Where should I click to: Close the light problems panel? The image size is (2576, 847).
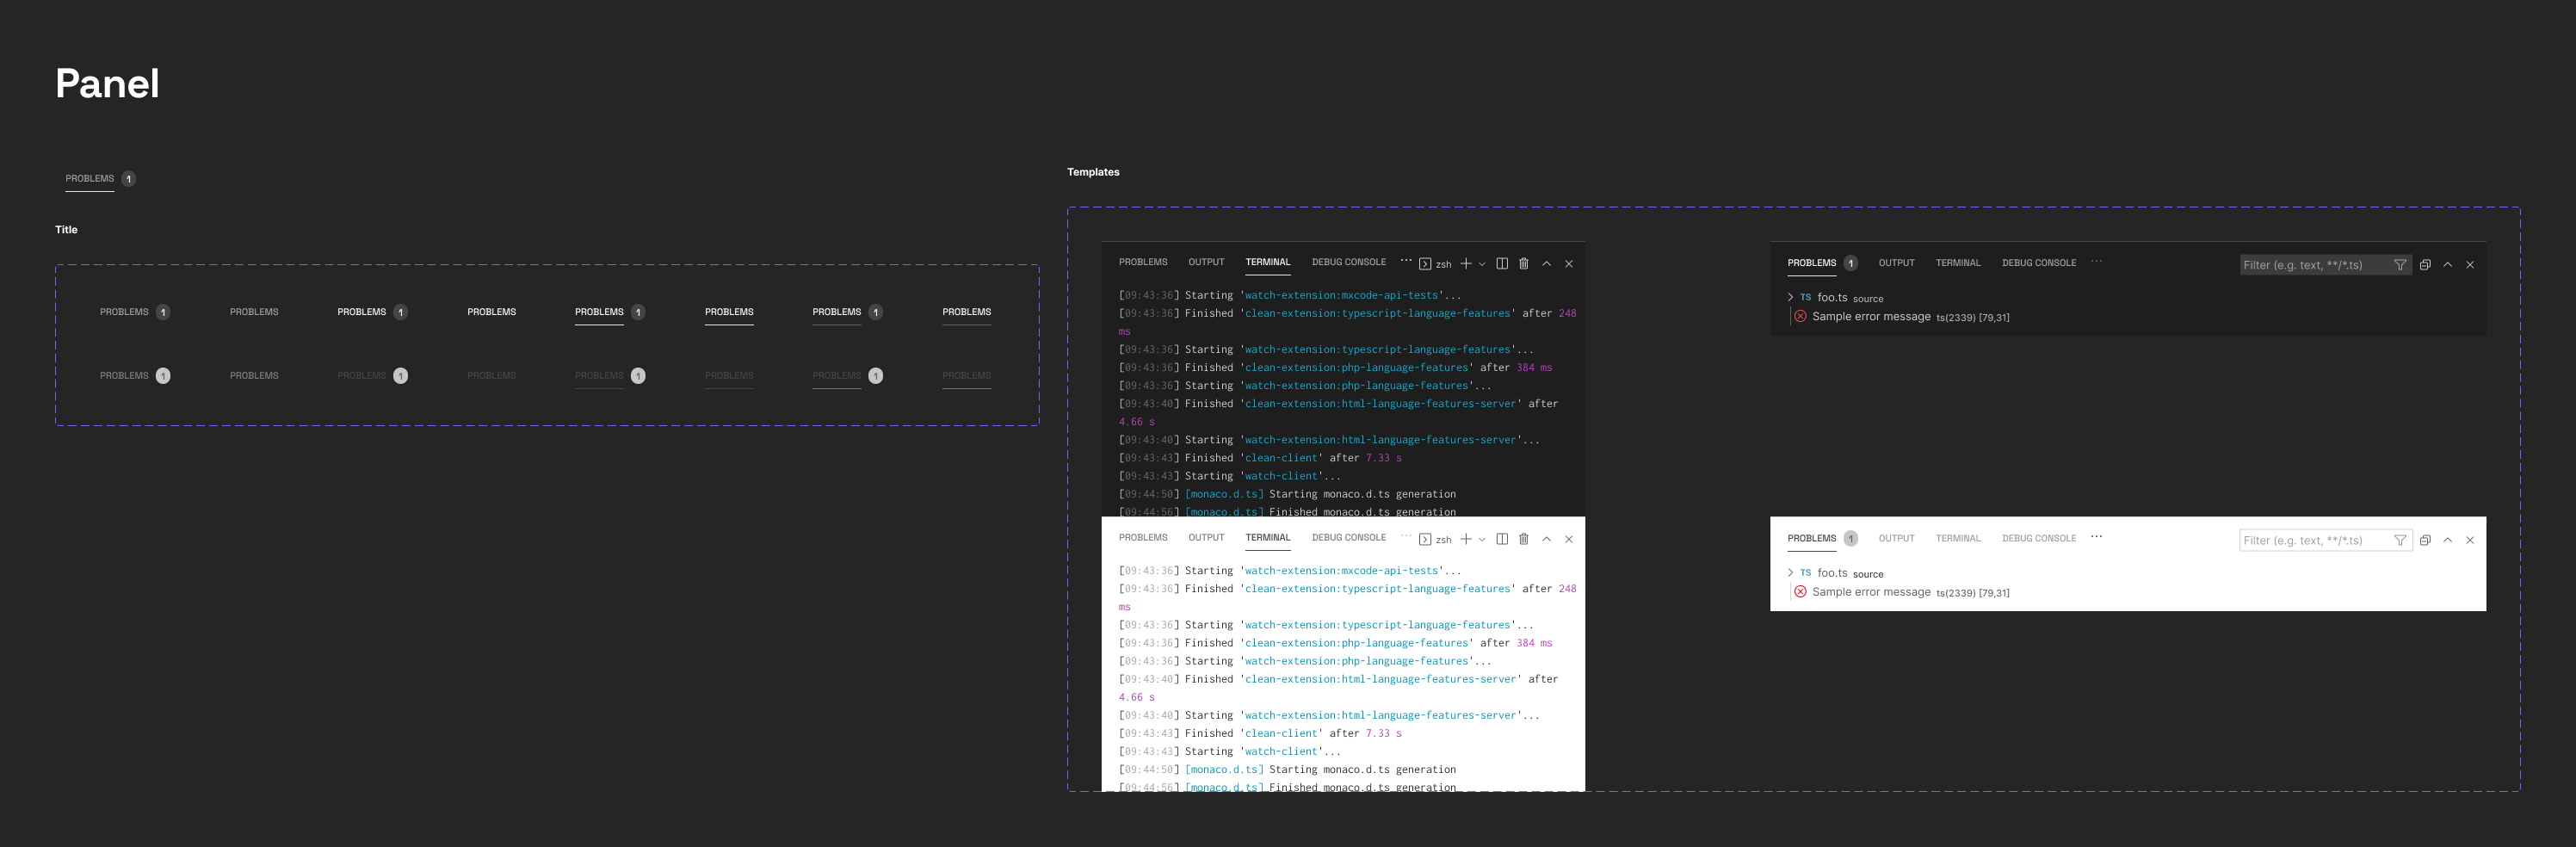click(2470, 540)
